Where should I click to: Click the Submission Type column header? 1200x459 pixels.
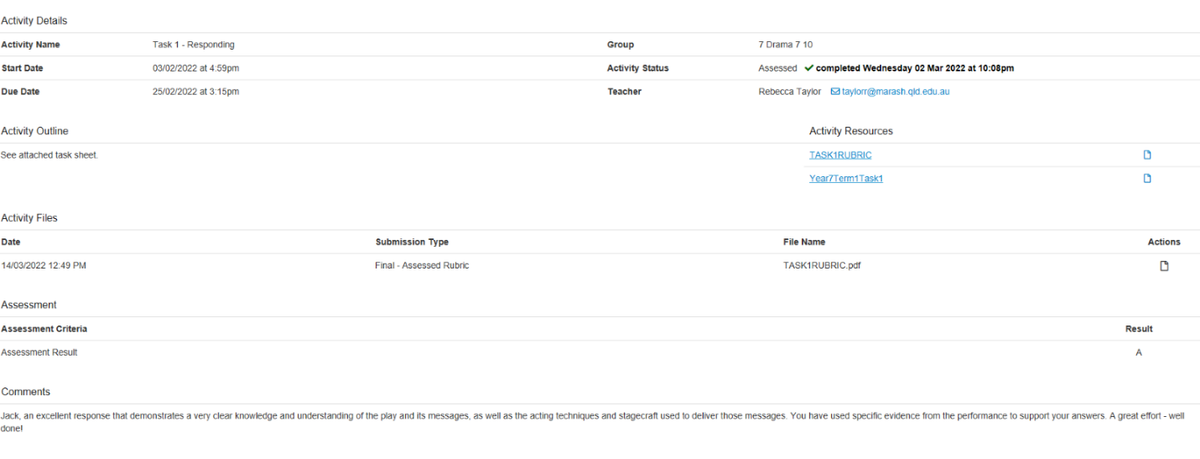[412, 242]
